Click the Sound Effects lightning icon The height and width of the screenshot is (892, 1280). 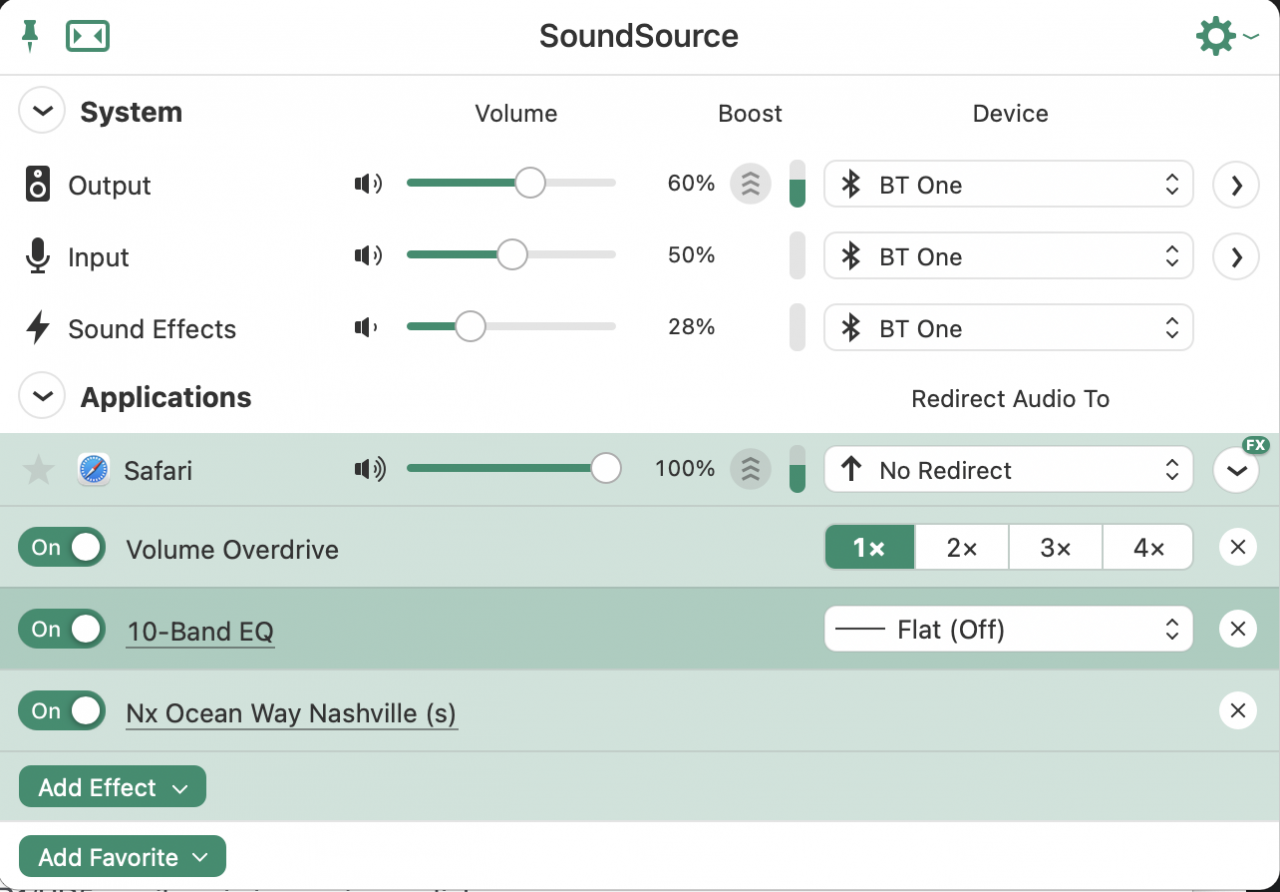click(38, 328)
